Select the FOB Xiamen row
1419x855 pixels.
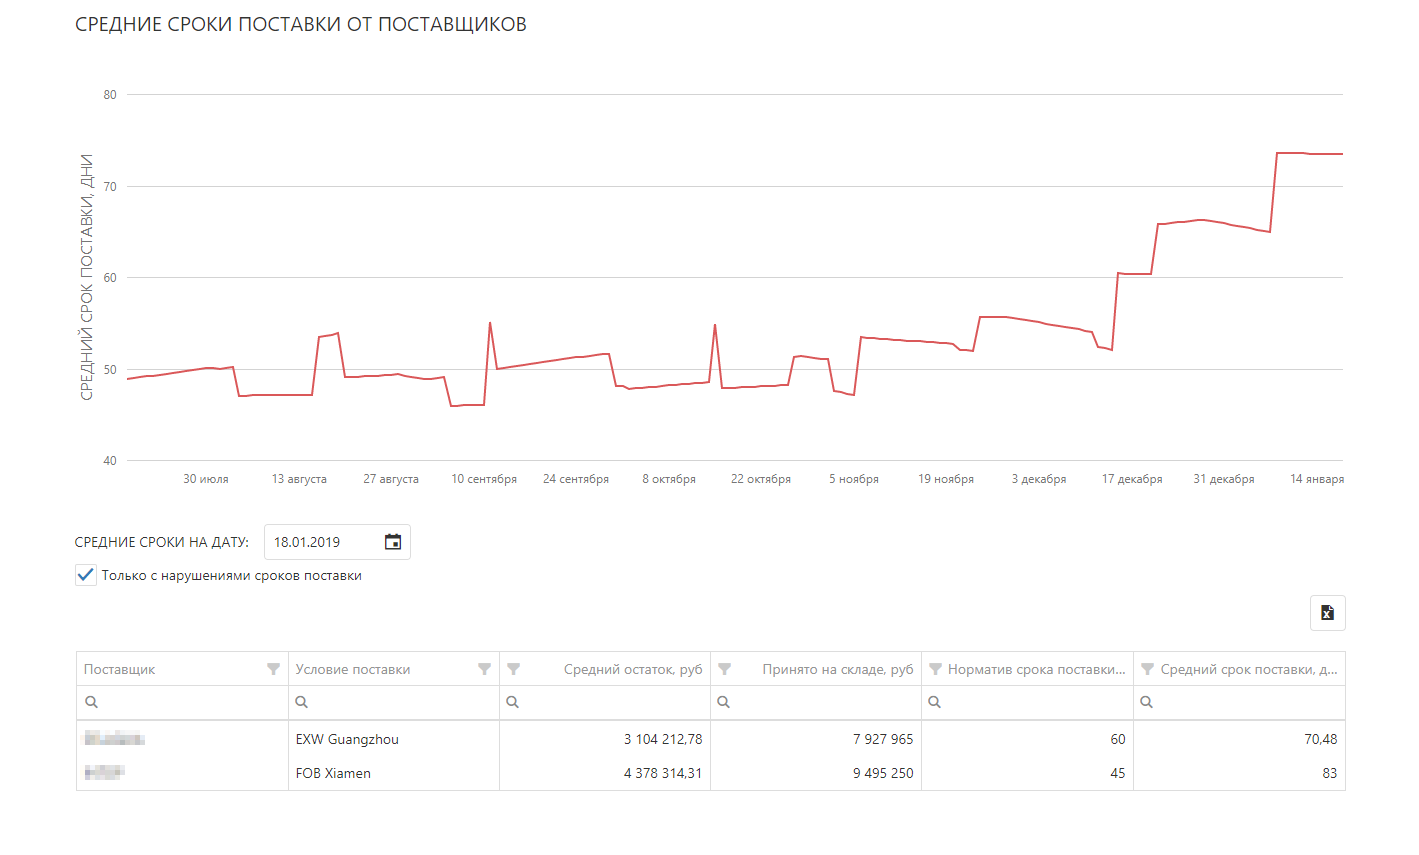[x=333, y=773]
